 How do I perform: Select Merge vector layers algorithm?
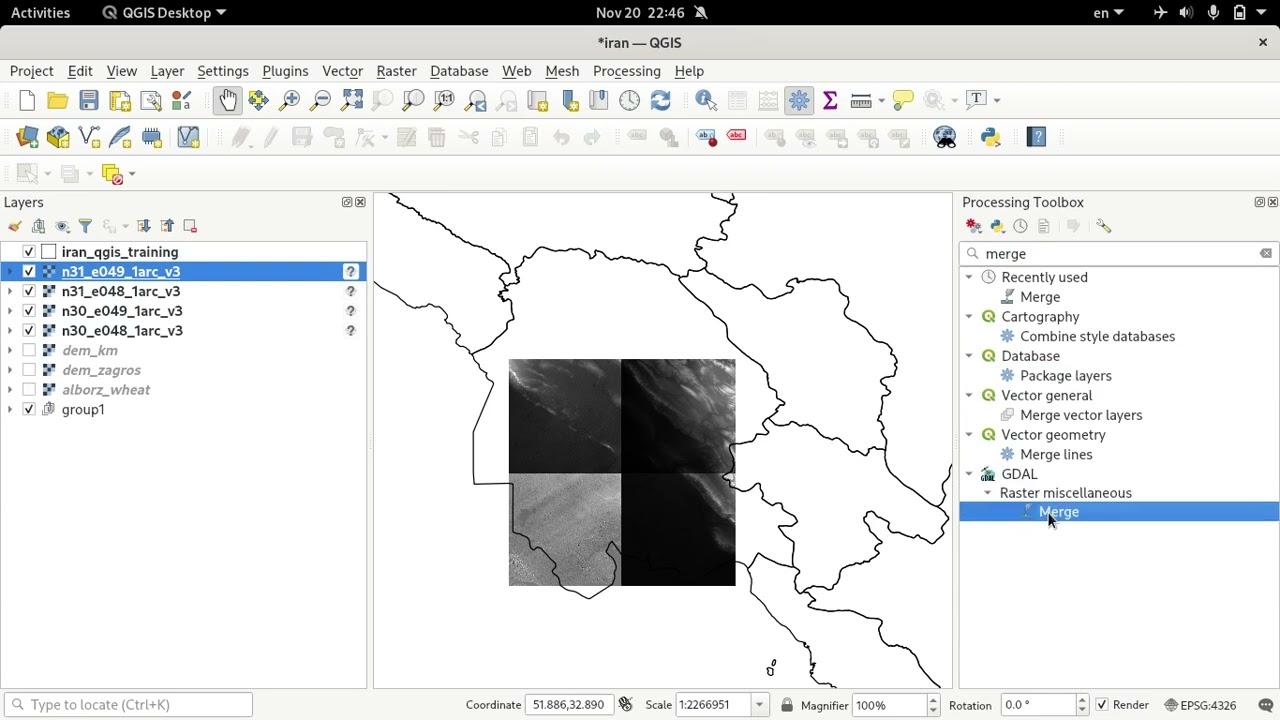click(x=1081, y=415)
